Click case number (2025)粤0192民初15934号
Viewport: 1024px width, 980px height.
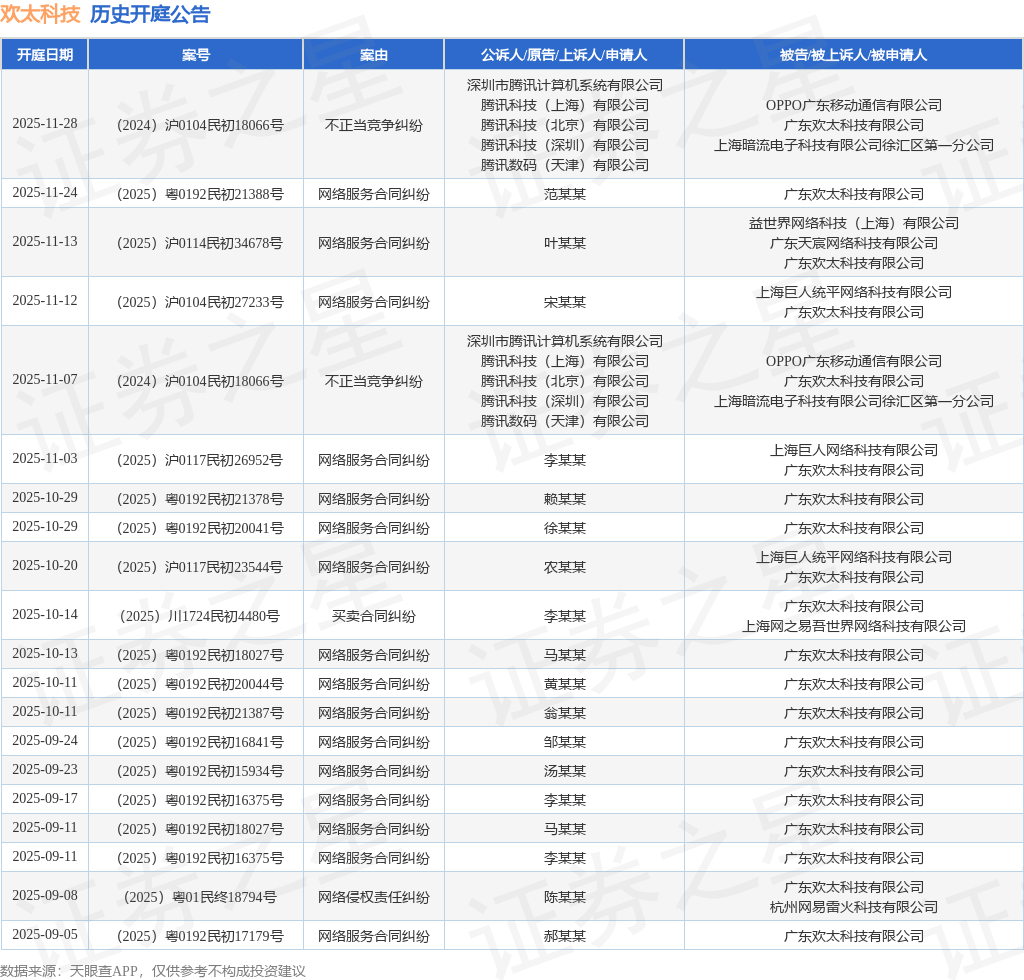[200, 771]
